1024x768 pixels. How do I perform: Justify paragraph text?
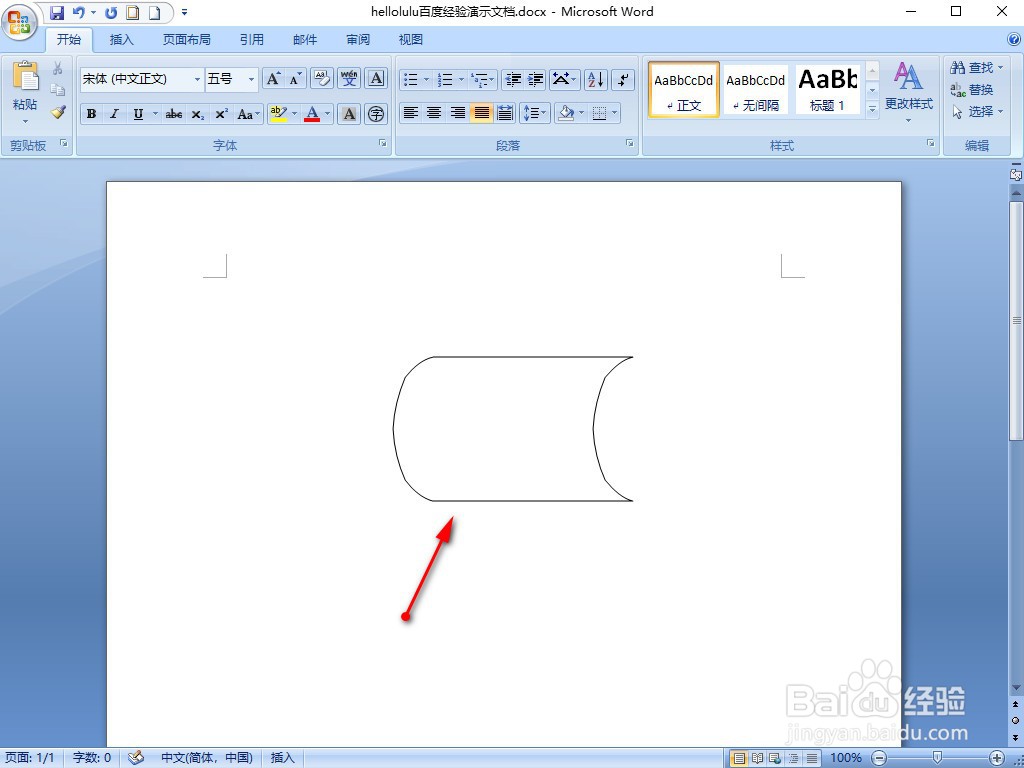pyautogui.click(x=481, y=113)
